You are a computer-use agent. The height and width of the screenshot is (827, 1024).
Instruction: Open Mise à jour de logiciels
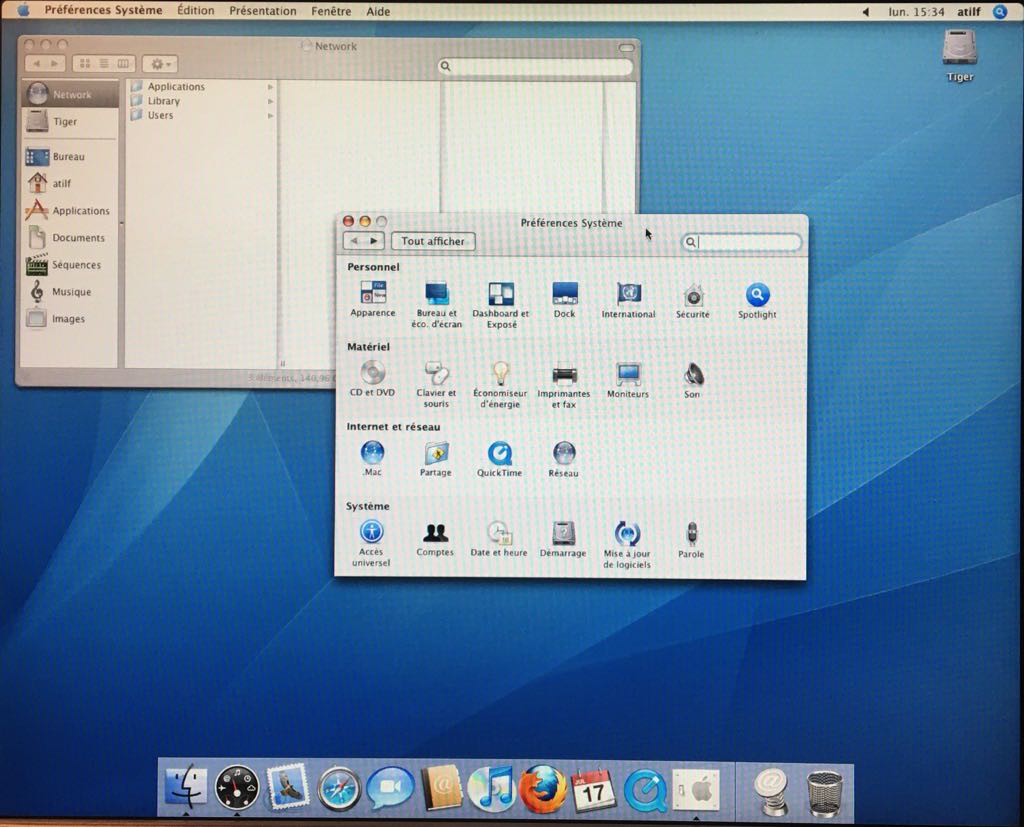(627, 534)
